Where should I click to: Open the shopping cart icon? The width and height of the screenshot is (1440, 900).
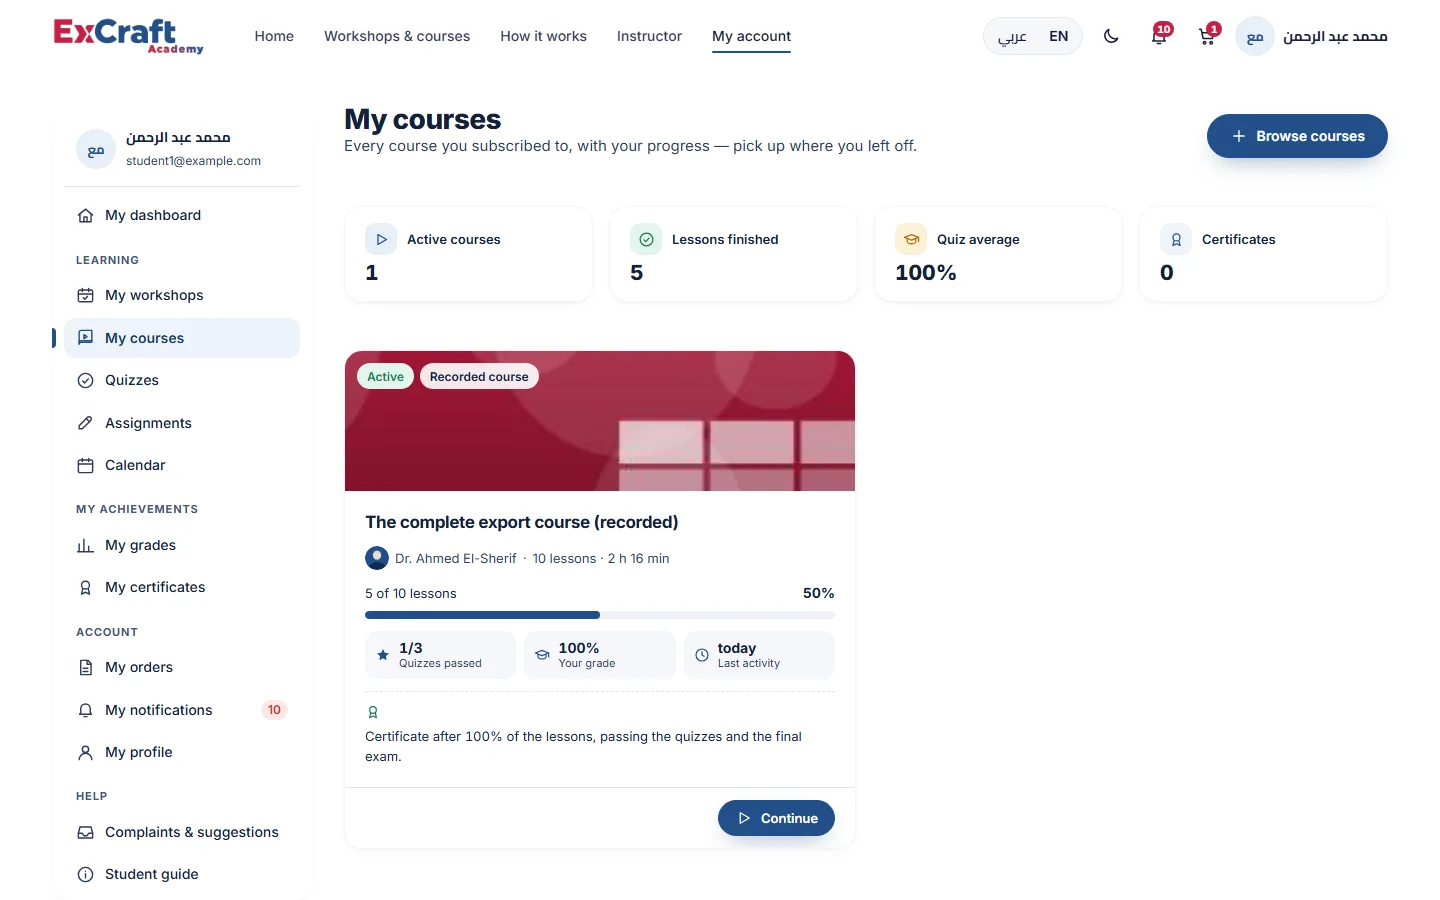(1208, 36)
